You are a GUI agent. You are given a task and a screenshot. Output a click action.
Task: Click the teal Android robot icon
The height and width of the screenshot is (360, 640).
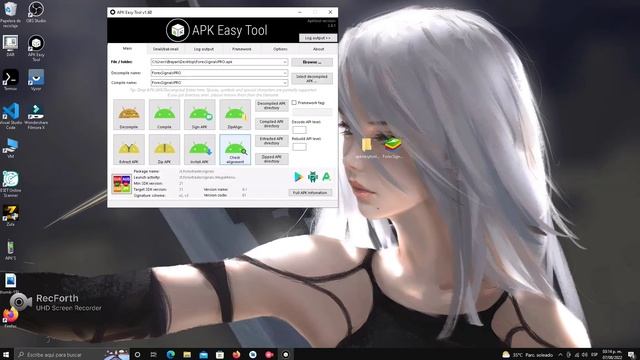point(313,177)
